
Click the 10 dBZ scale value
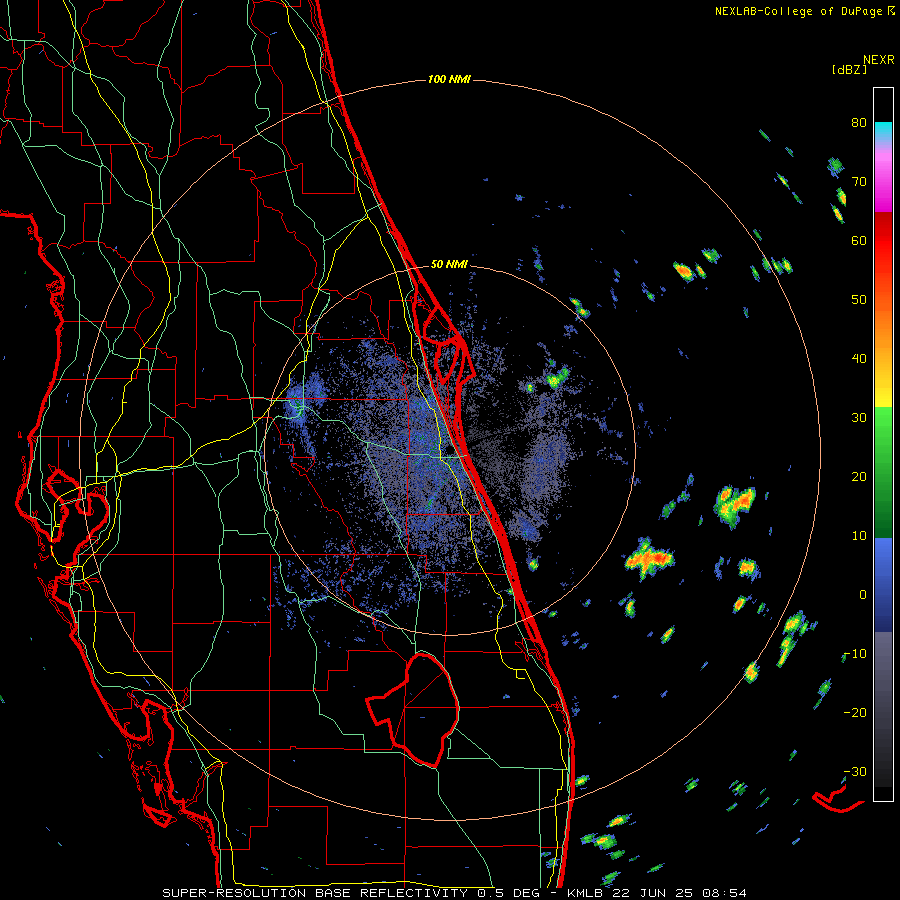point(859,536)
